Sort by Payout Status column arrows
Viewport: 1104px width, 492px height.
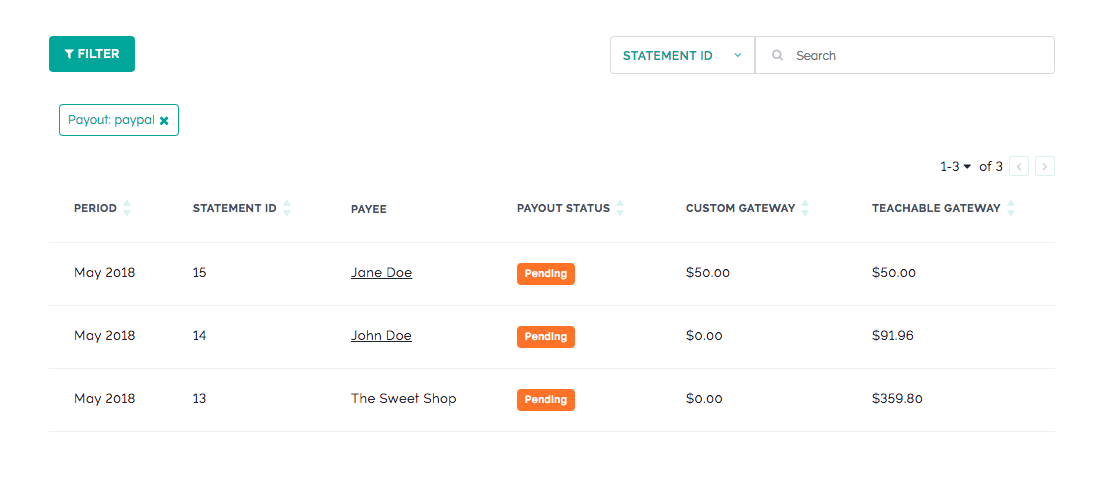(620, 208)
